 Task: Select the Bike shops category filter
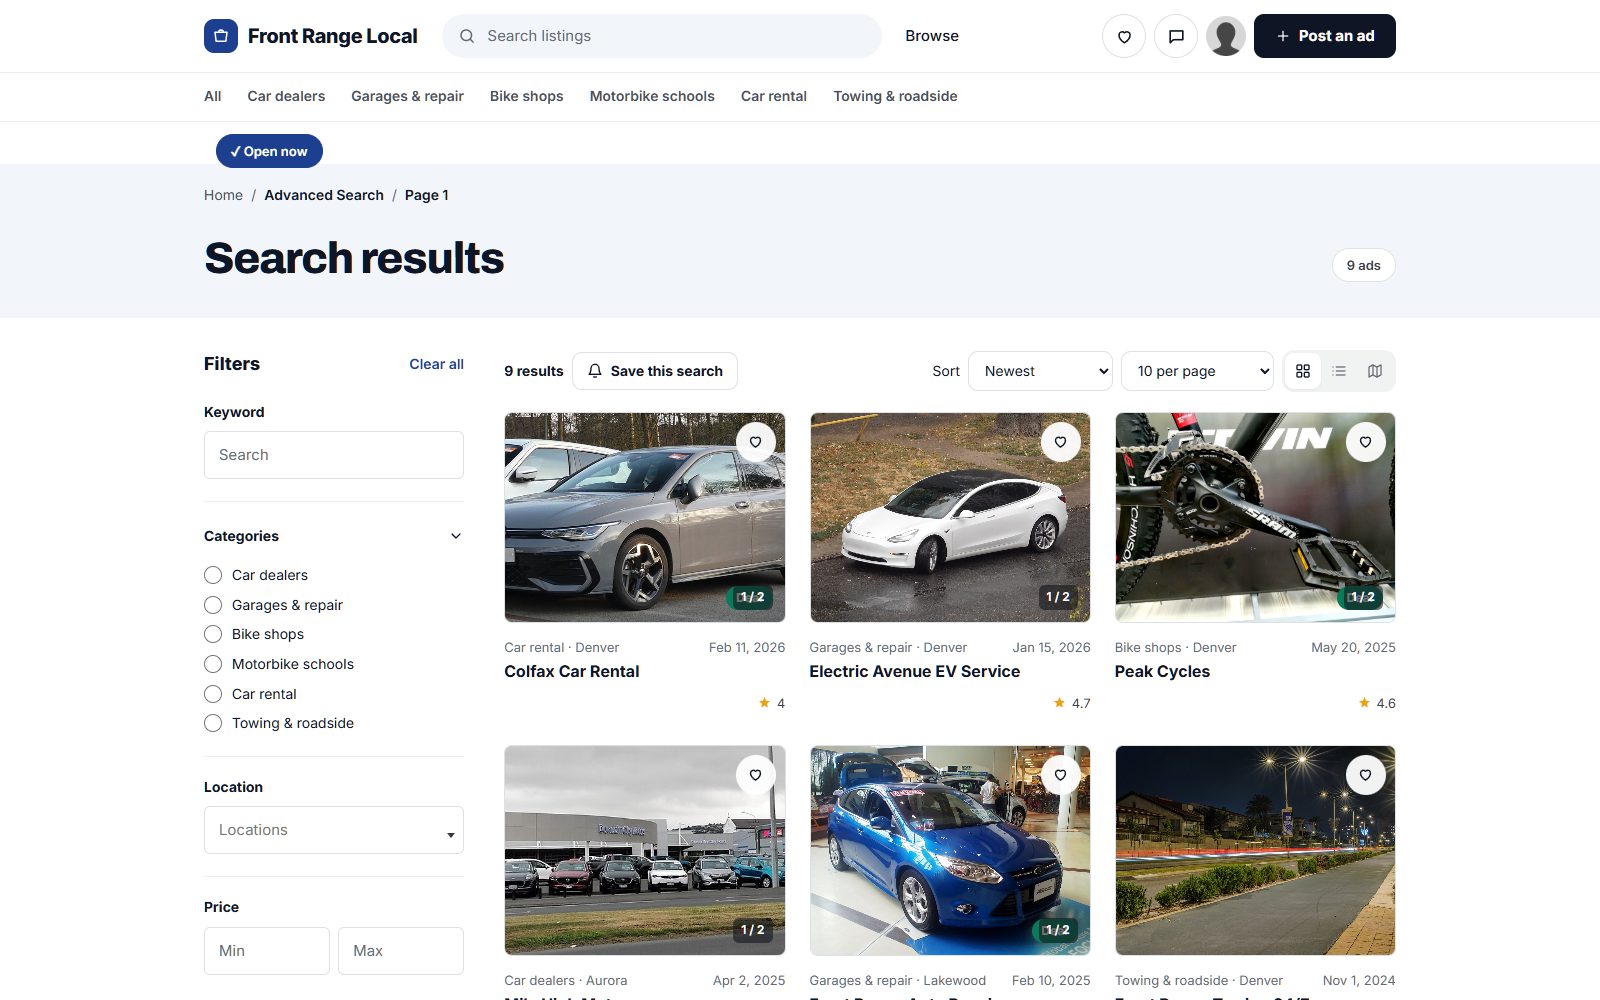click(x=213, y=634)
